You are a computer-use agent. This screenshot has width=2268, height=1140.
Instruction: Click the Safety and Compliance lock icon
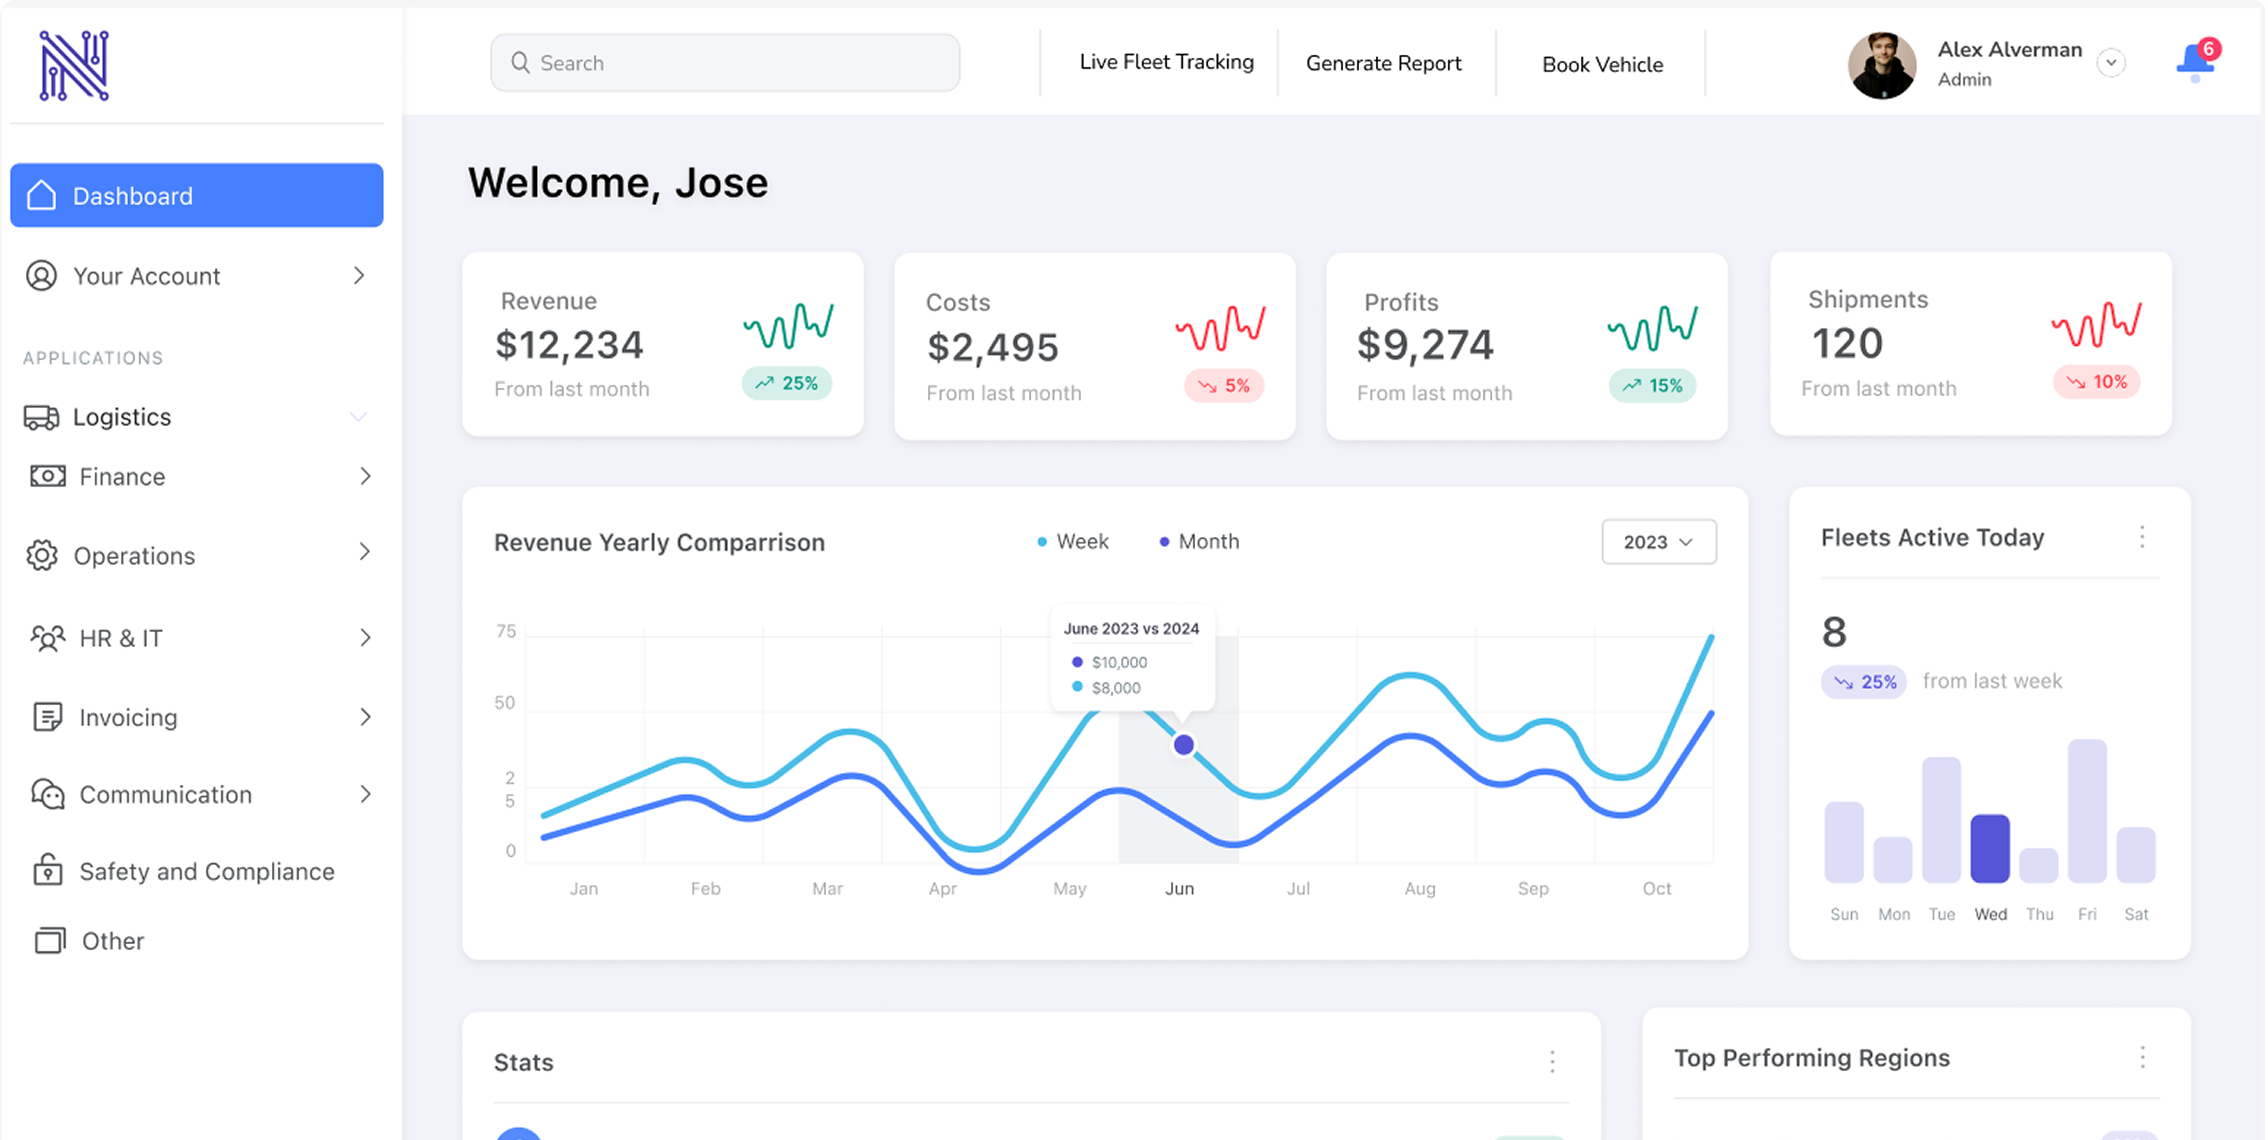pyautogui.click(x=47, y=870)
